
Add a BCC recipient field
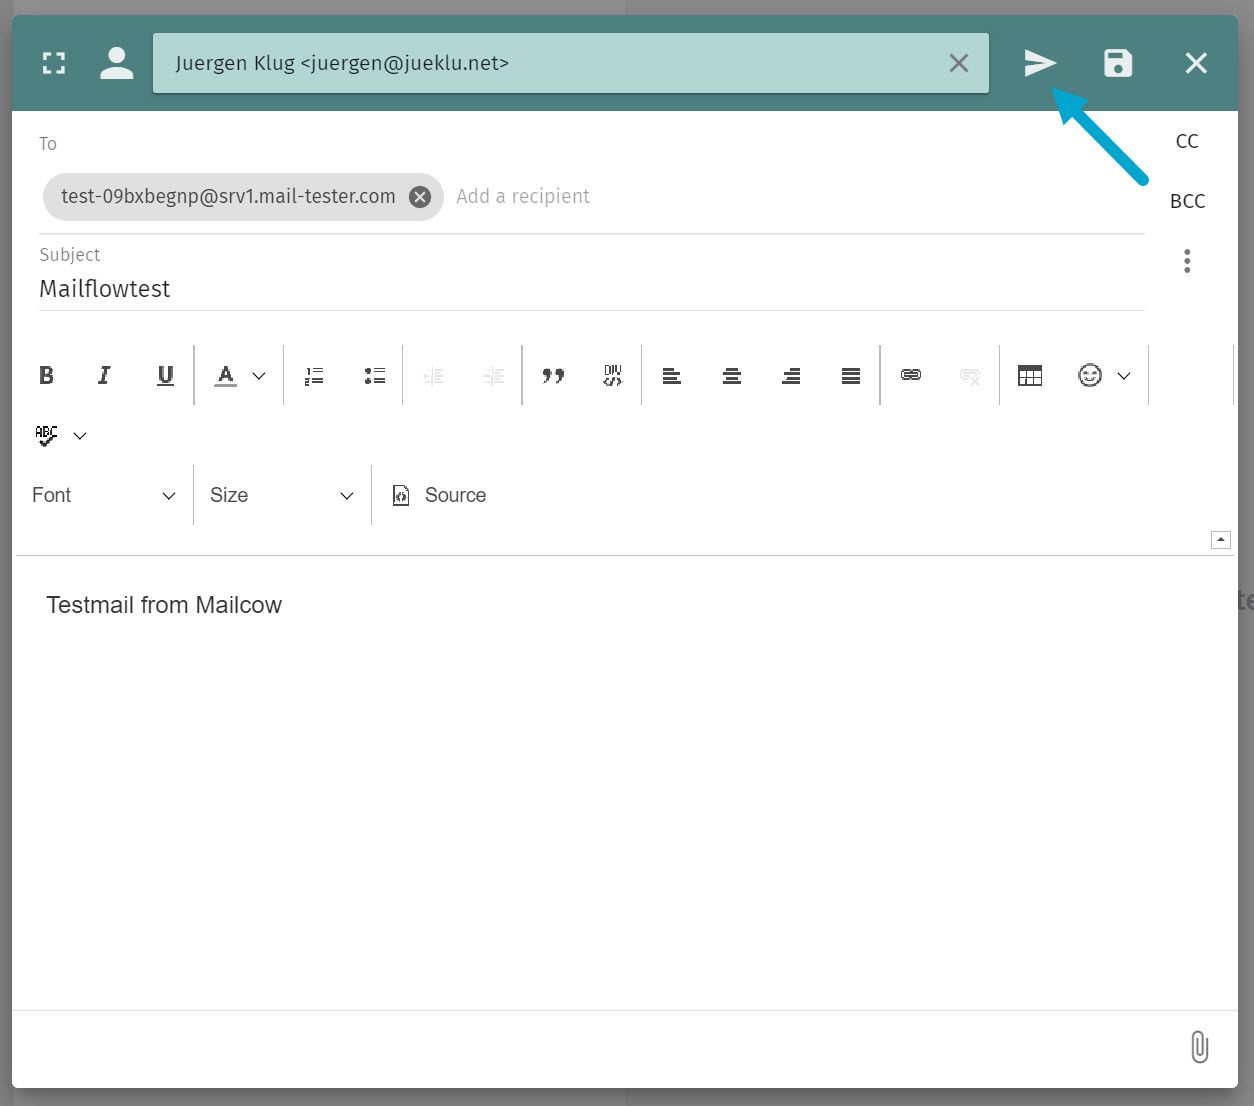1187,201
